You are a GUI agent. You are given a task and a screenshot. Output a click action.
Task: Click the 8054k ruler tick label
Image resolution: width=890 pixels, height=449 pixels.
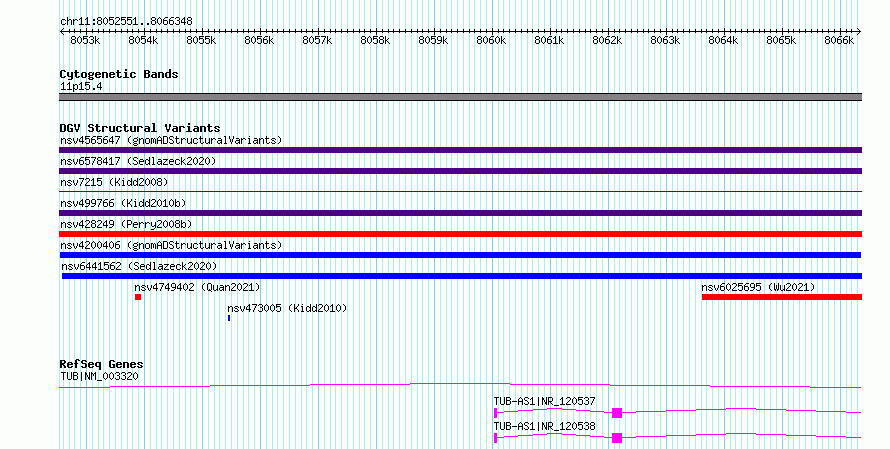144,40
